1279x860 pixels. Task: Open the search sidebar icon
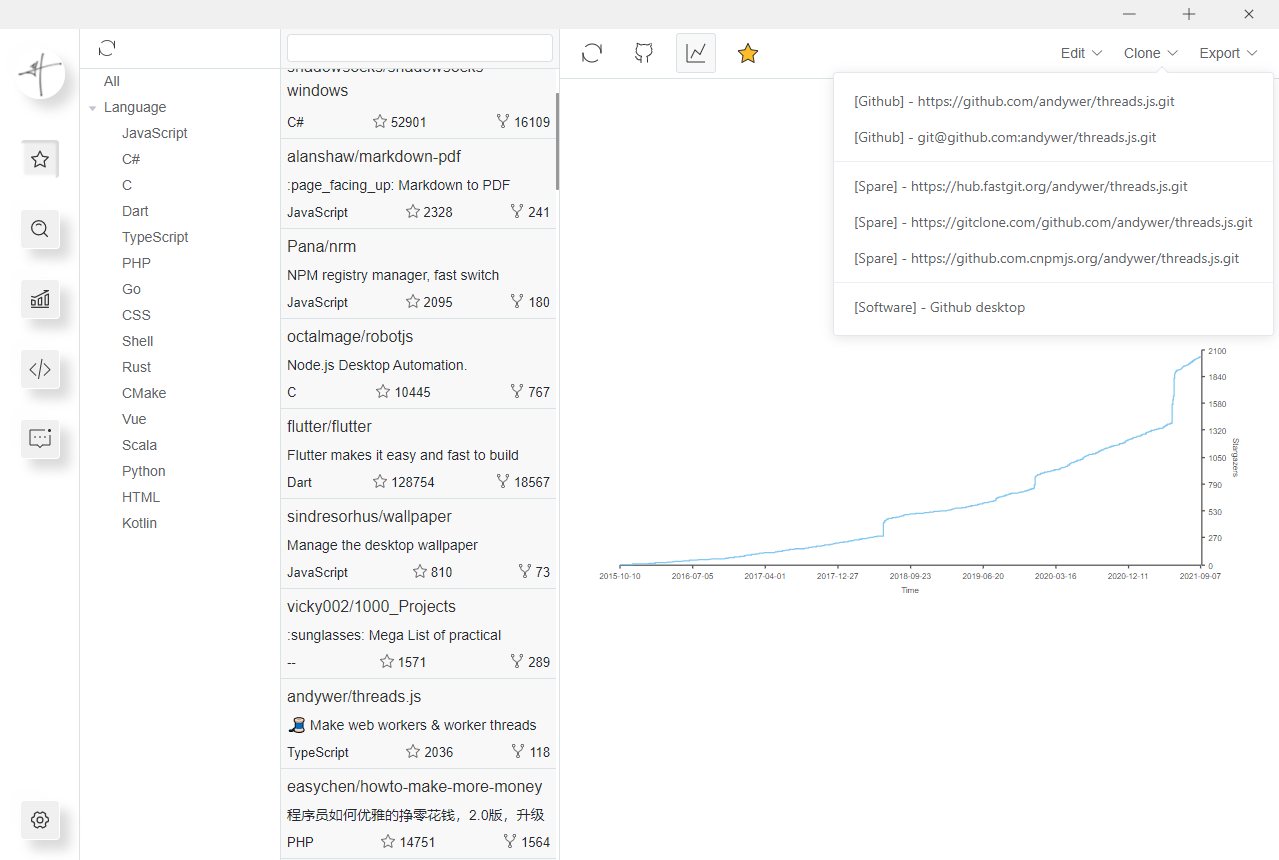pos(40,229)
